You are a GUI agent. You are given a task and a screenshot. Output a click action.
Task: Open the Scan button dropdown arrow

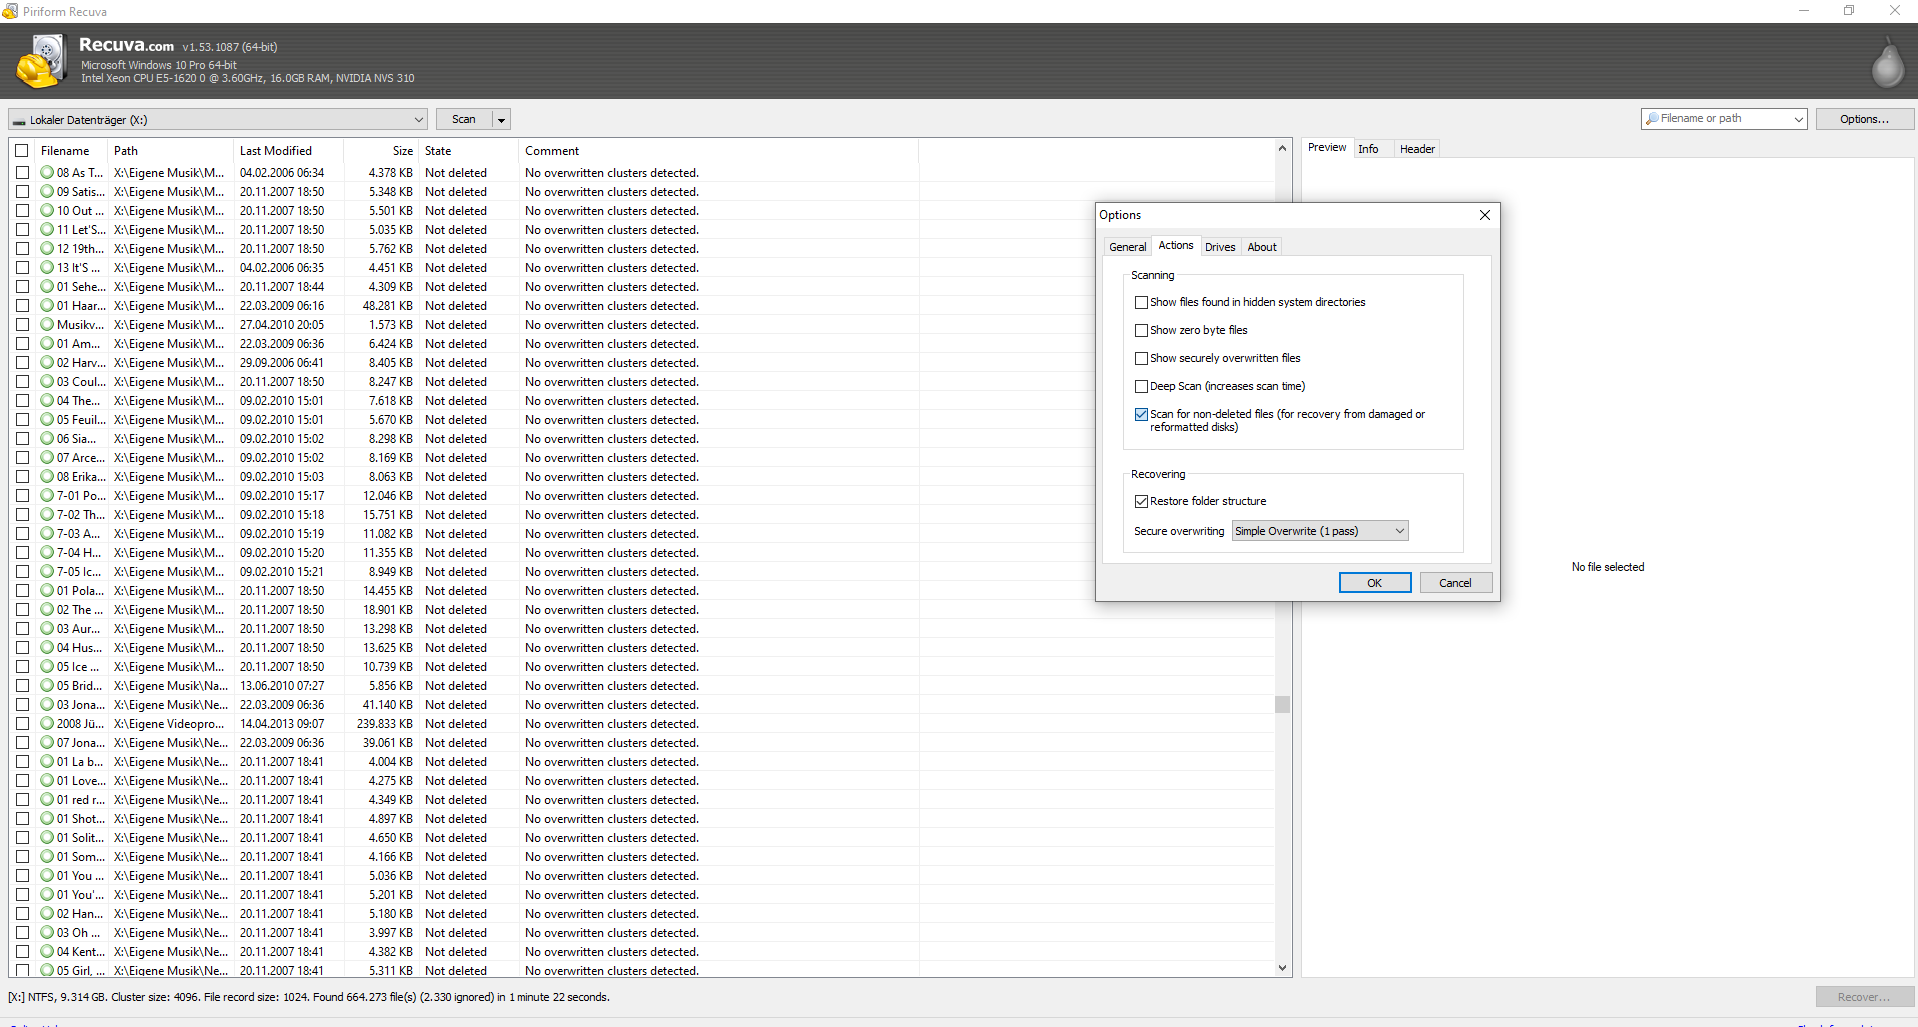[502, 120]
